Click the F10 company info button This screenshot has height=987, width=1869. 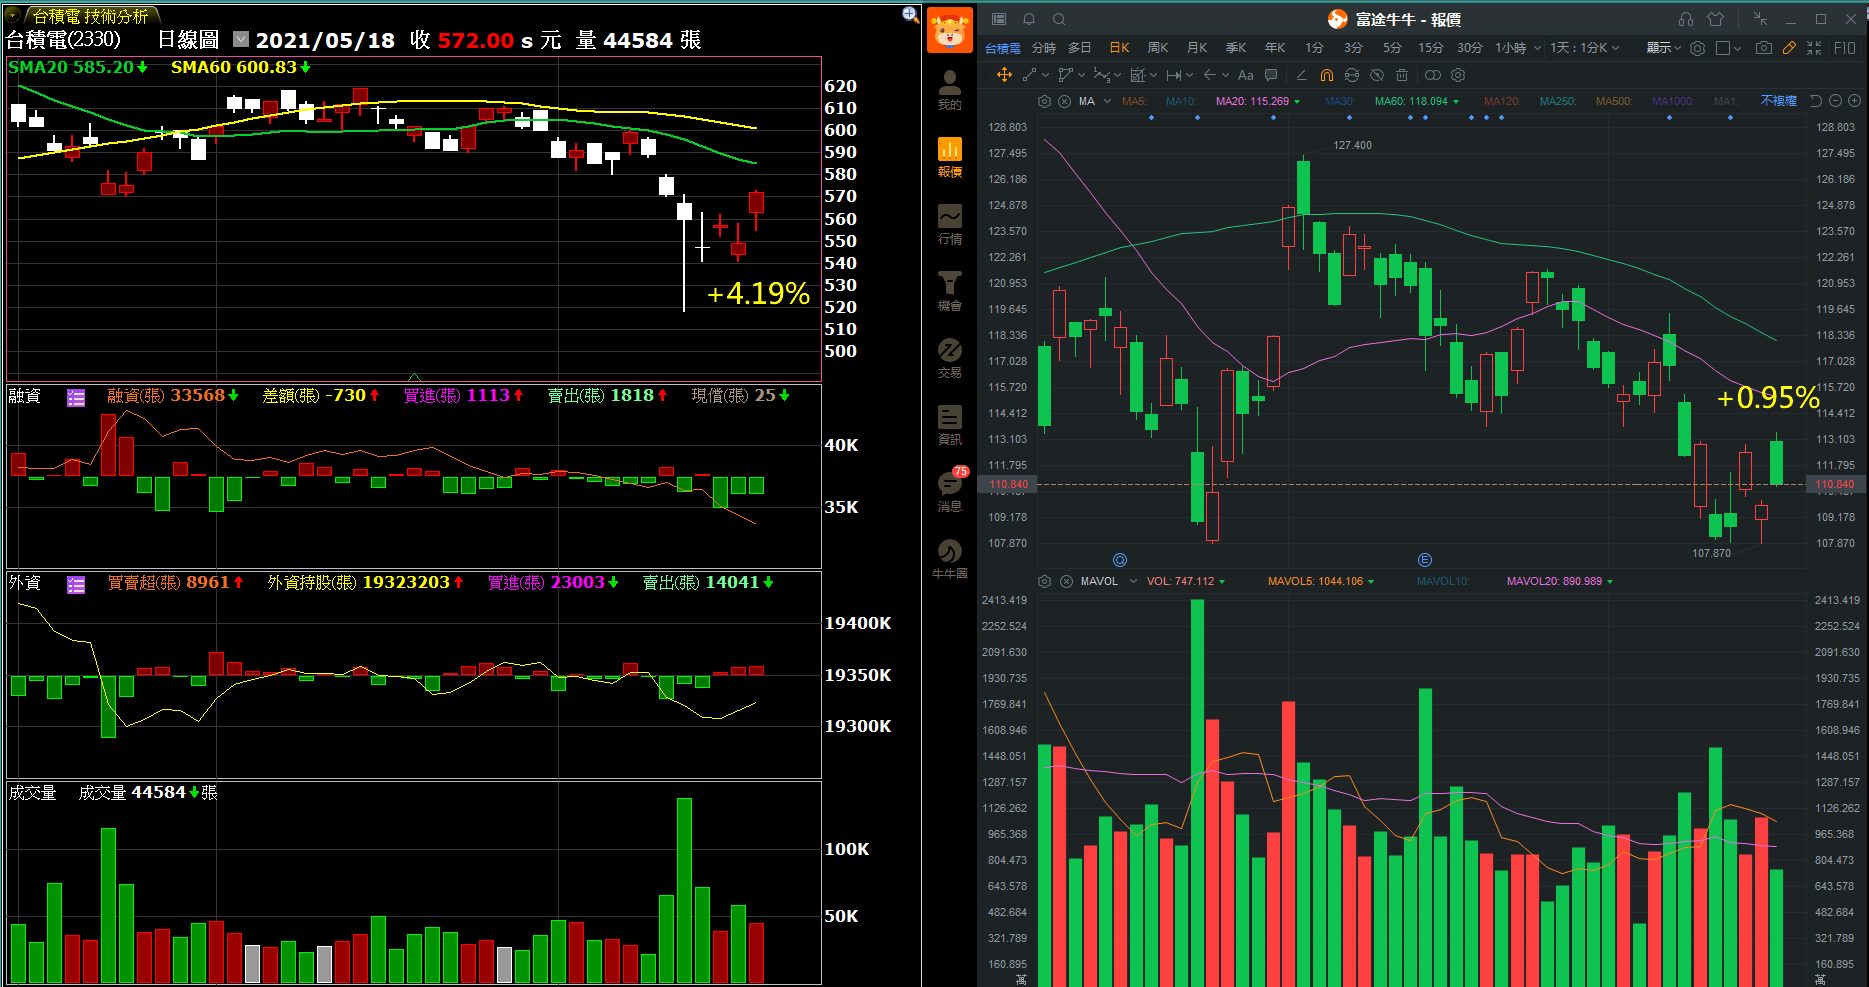pyautogui.click(x=1845, y=48)
